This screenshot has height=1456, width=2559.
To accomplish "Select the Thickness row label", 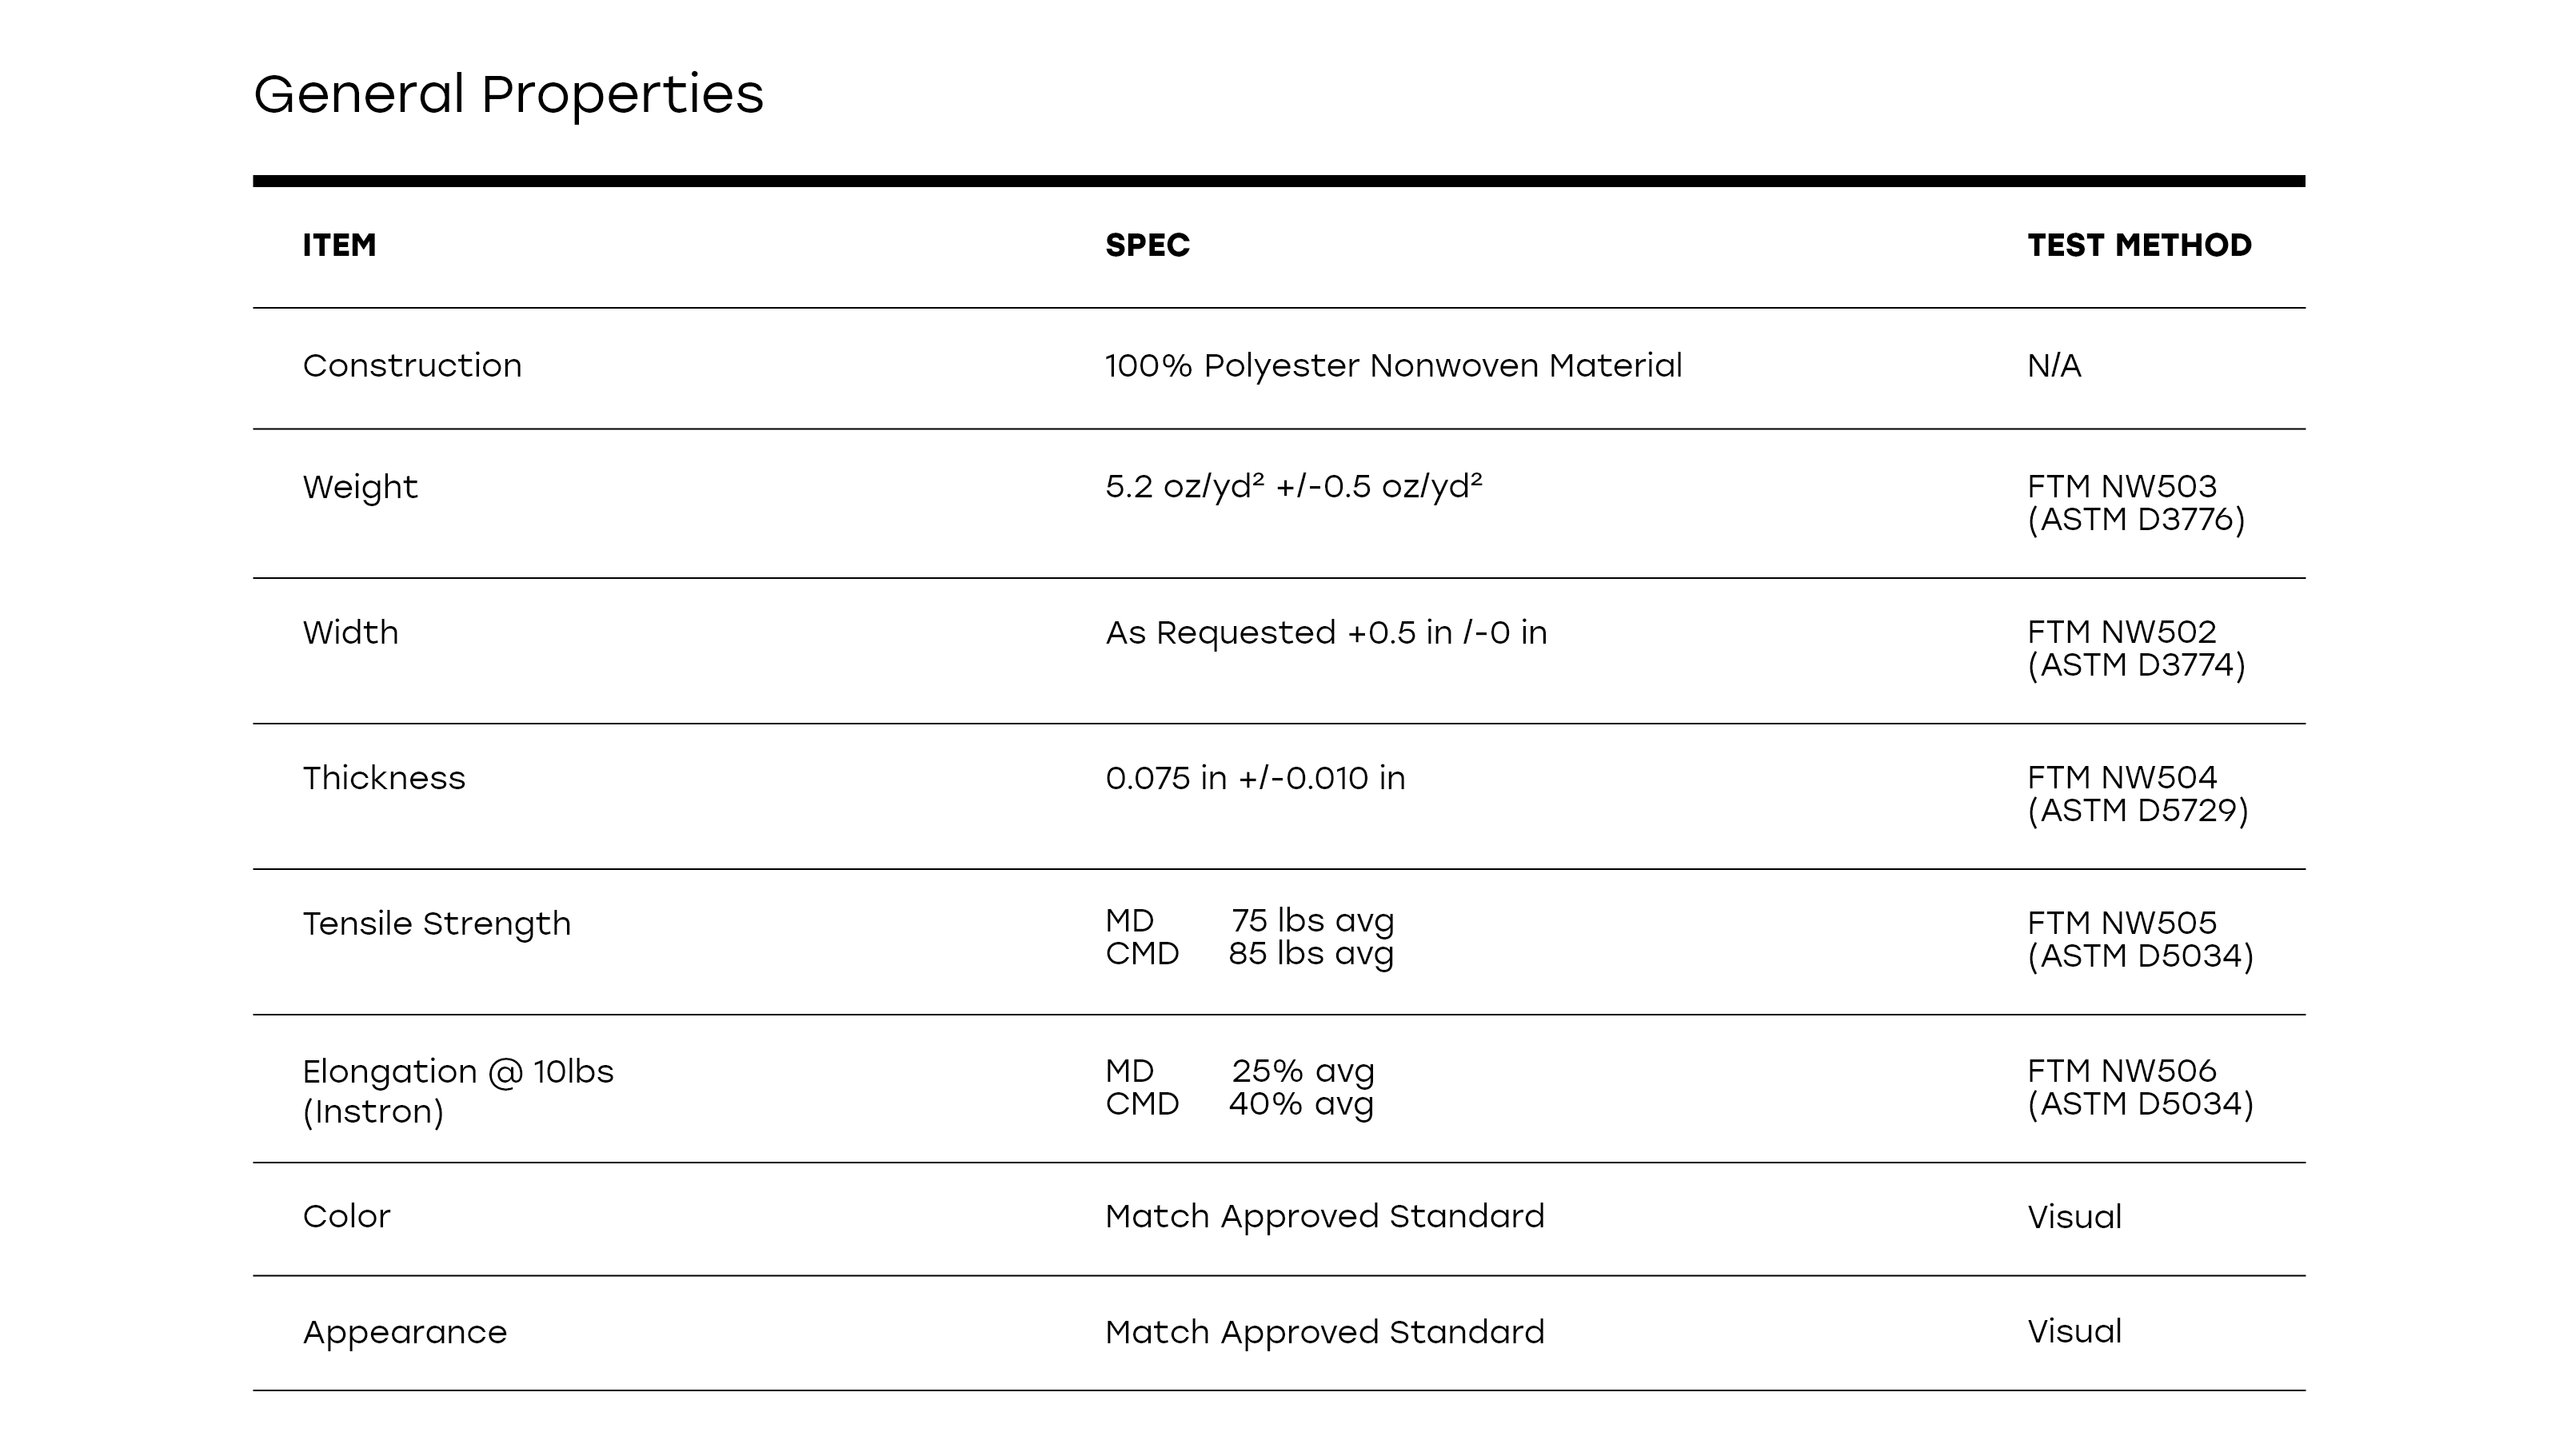I will (384, 778).
